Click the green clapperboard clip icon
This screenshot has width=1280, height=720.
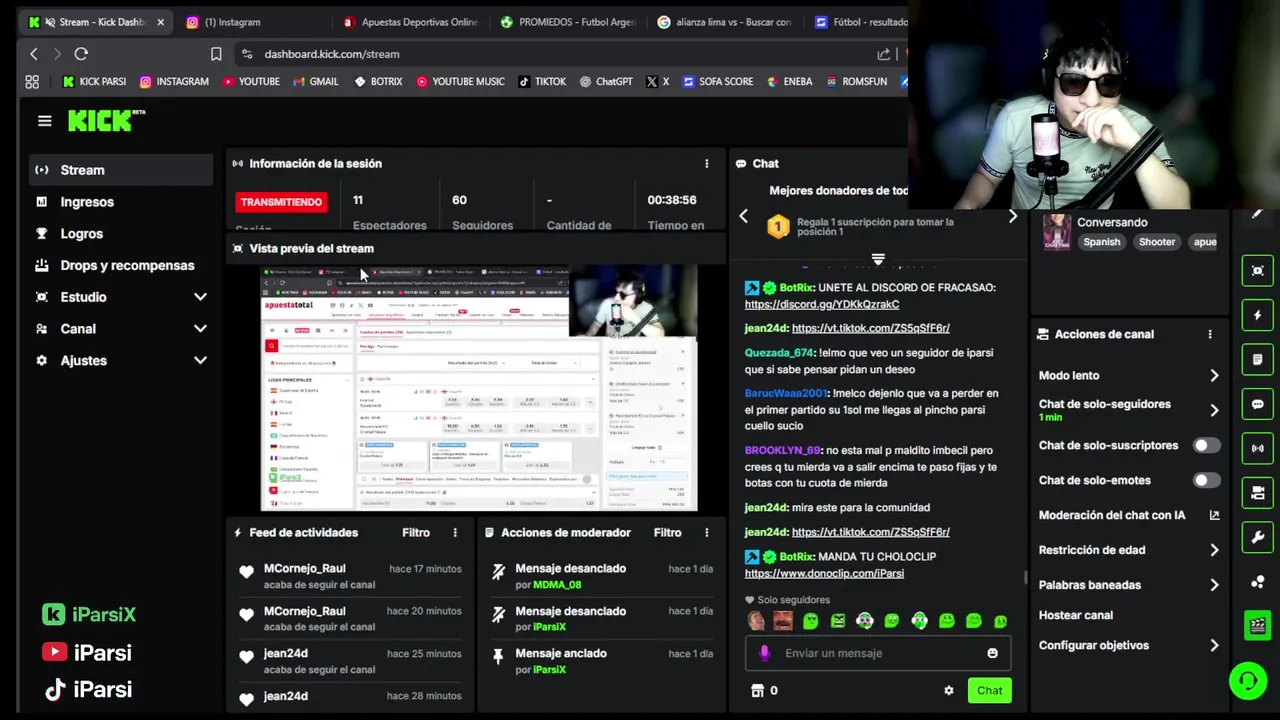tap(1258, 626)
